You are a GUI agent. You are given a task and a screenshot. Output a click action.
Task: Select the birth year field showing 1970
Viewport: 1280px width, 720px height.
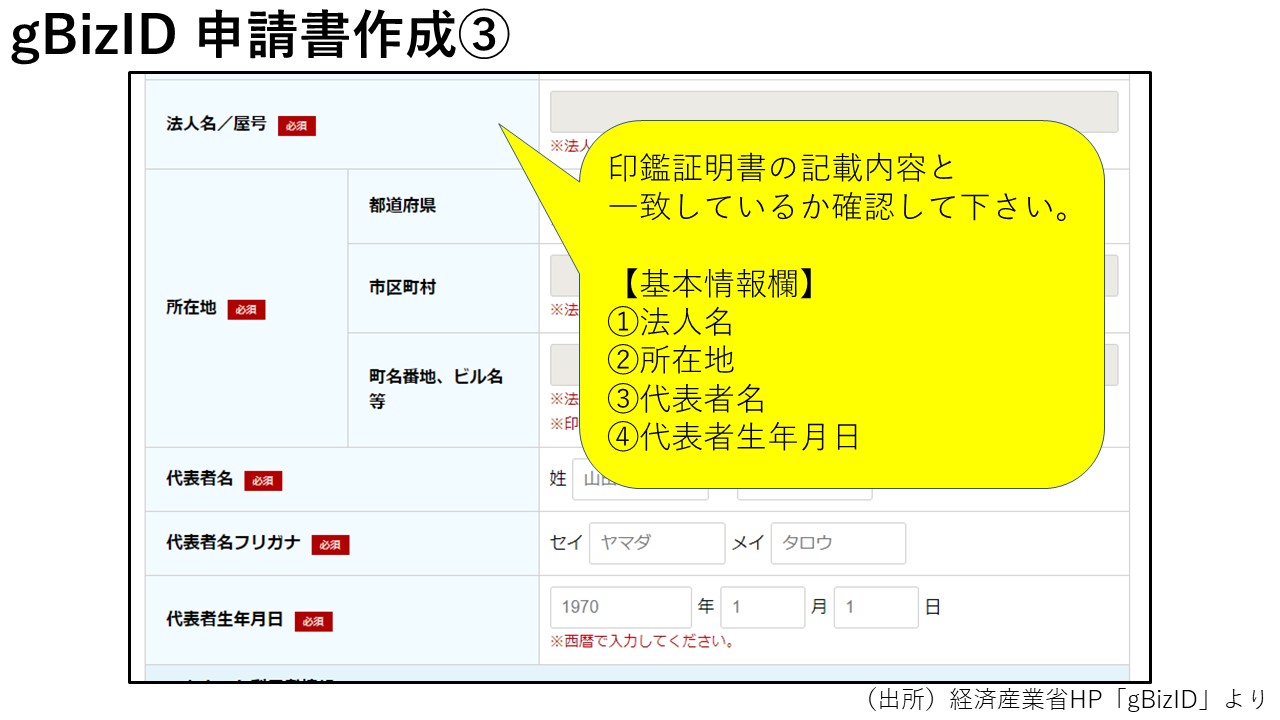(620, 607)
